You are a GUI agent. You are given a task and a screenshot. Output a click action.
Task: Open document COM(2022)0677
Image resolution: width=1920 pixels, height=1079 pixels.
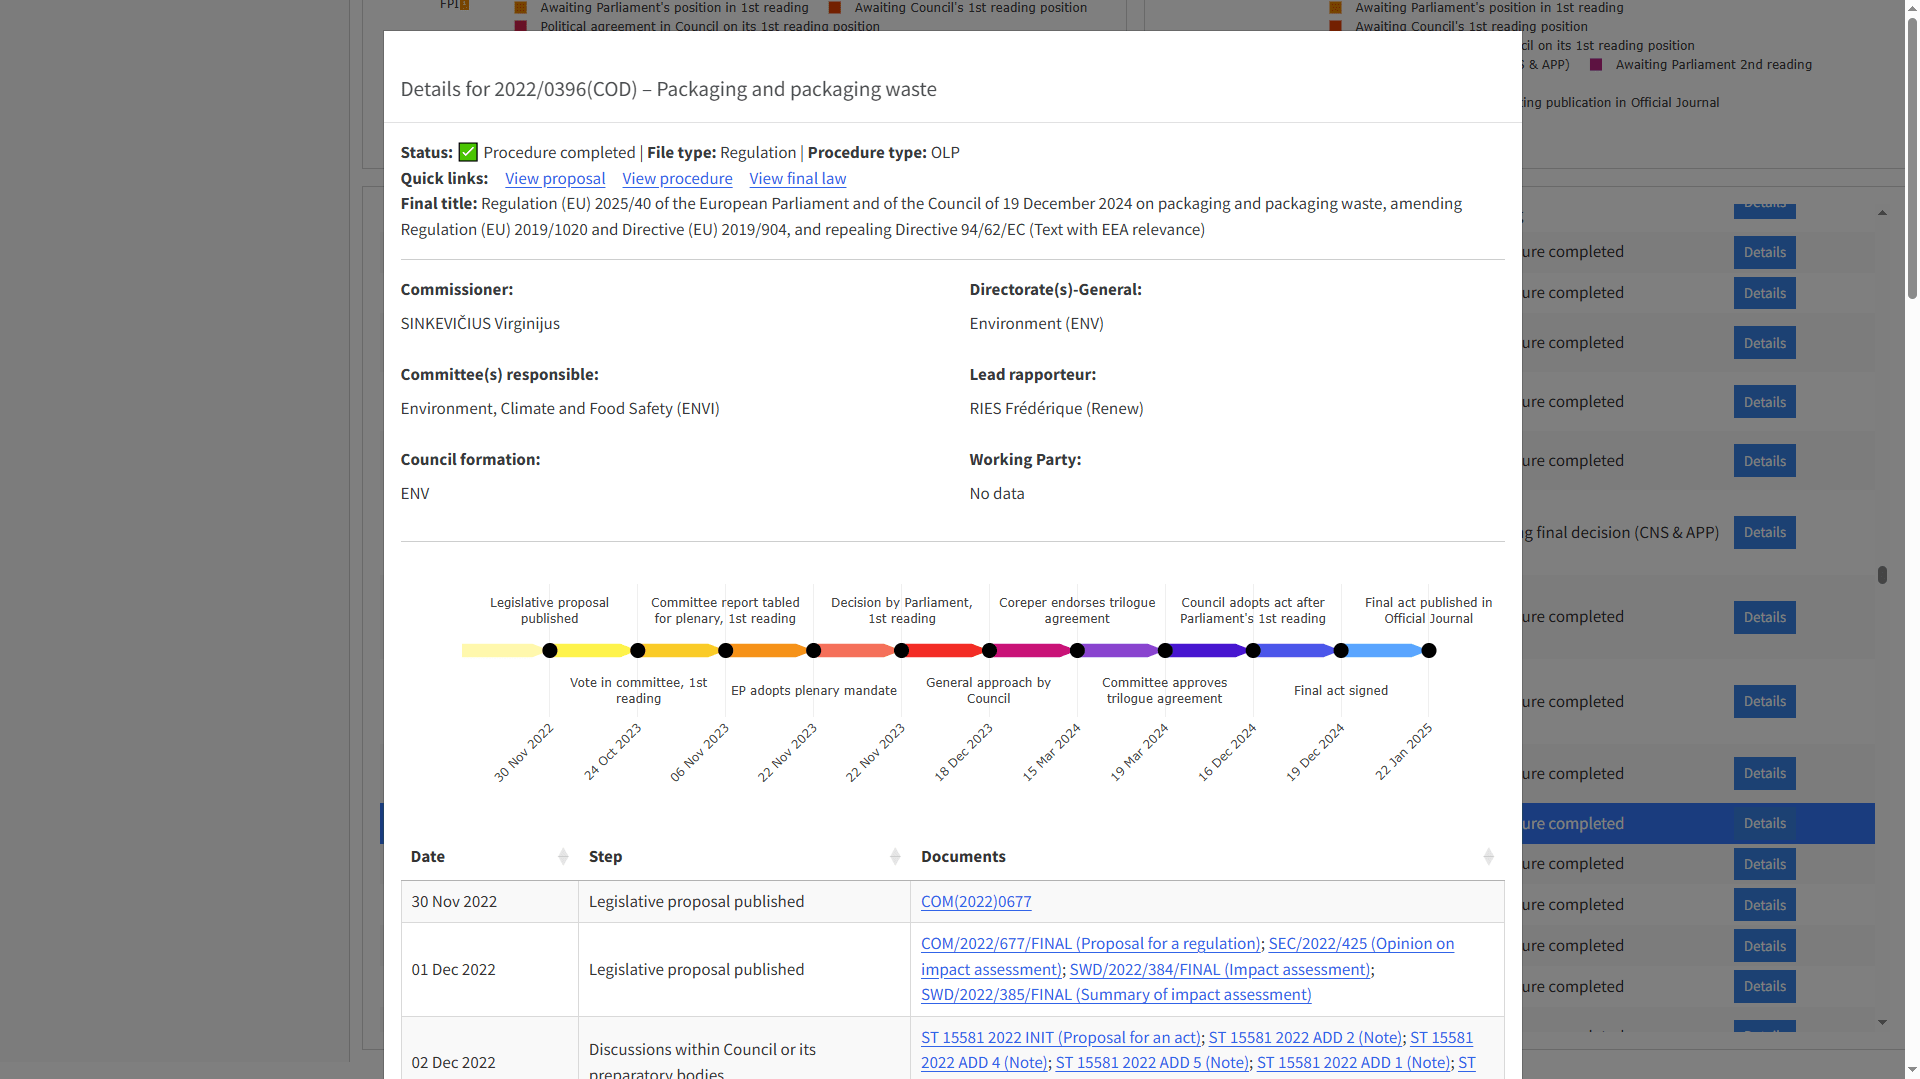pos(975,901)
